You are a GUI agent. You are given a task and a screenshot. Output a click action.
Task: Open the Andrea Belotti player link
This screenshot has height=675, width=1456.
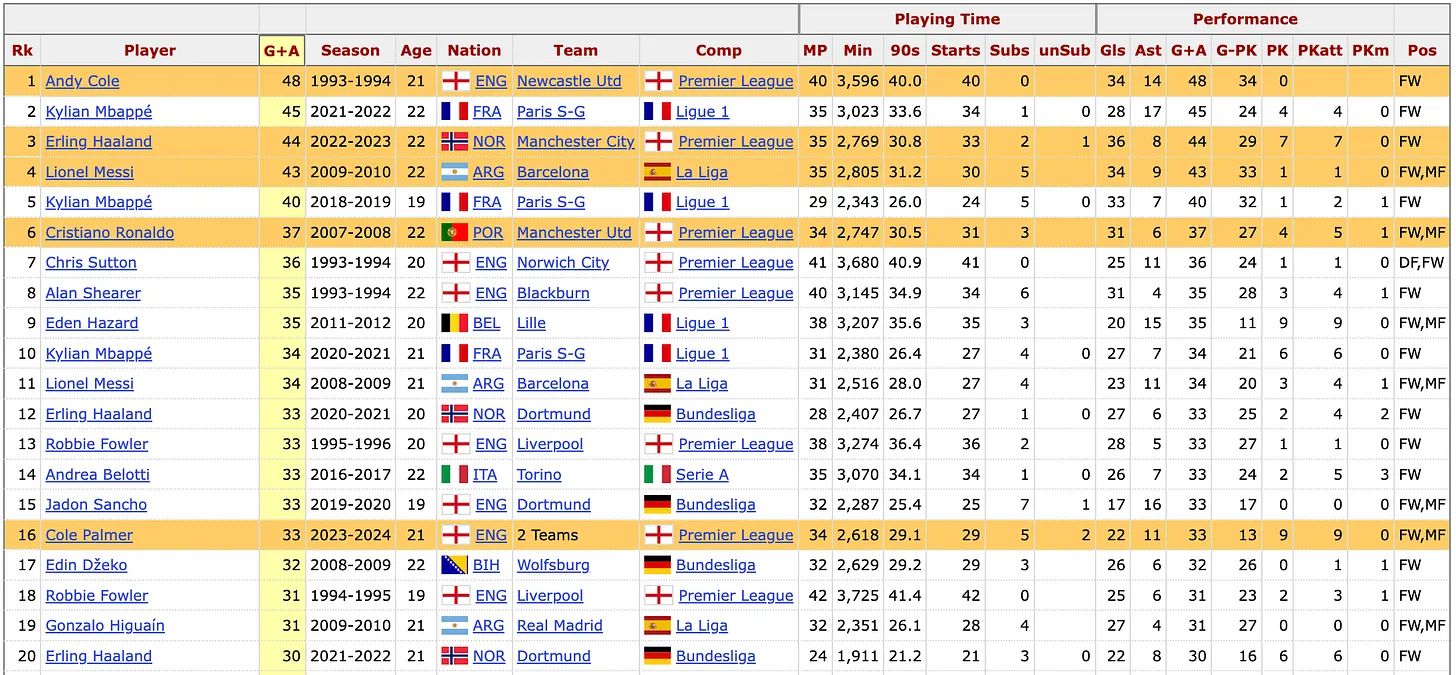98,474
